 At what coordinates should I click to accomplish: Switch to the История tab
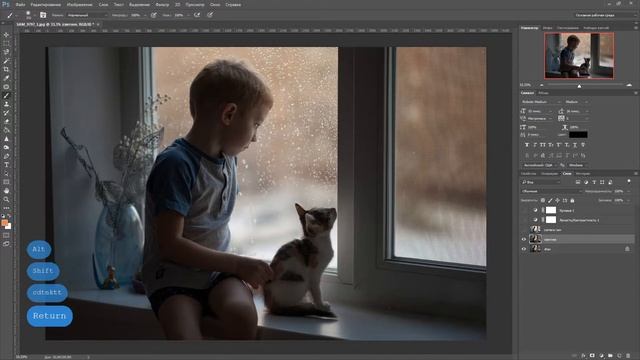pyautogui.click(x=583, y=173)
